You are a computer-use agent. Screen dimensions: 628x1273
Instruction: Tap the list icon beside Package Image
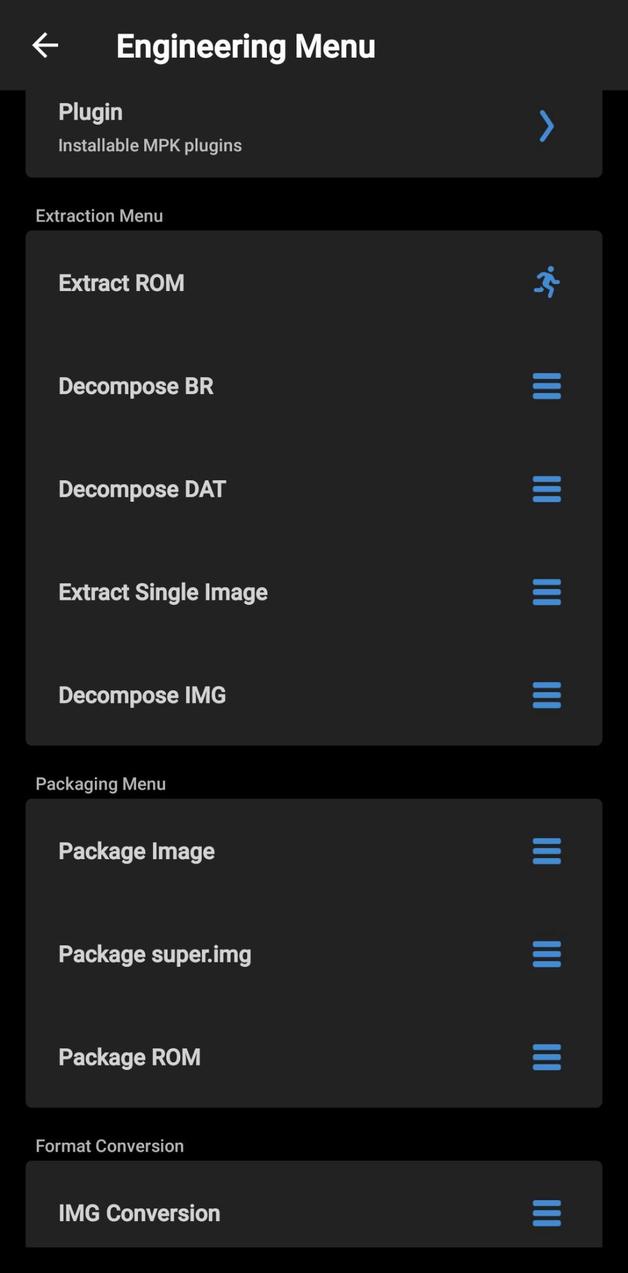point(546,851)
